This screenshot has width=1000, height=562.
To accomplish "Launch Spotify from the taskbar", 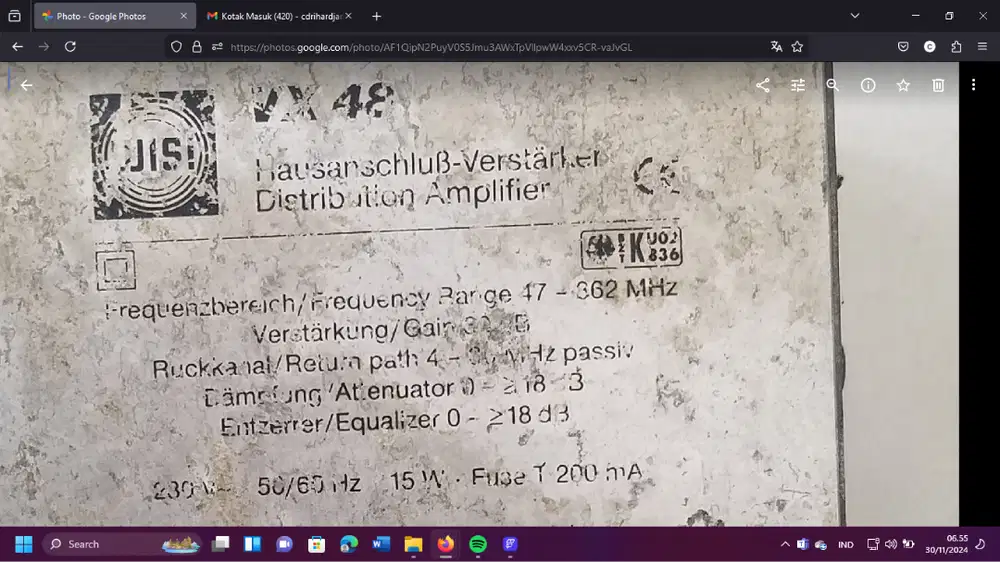I will tap(478, 544).
